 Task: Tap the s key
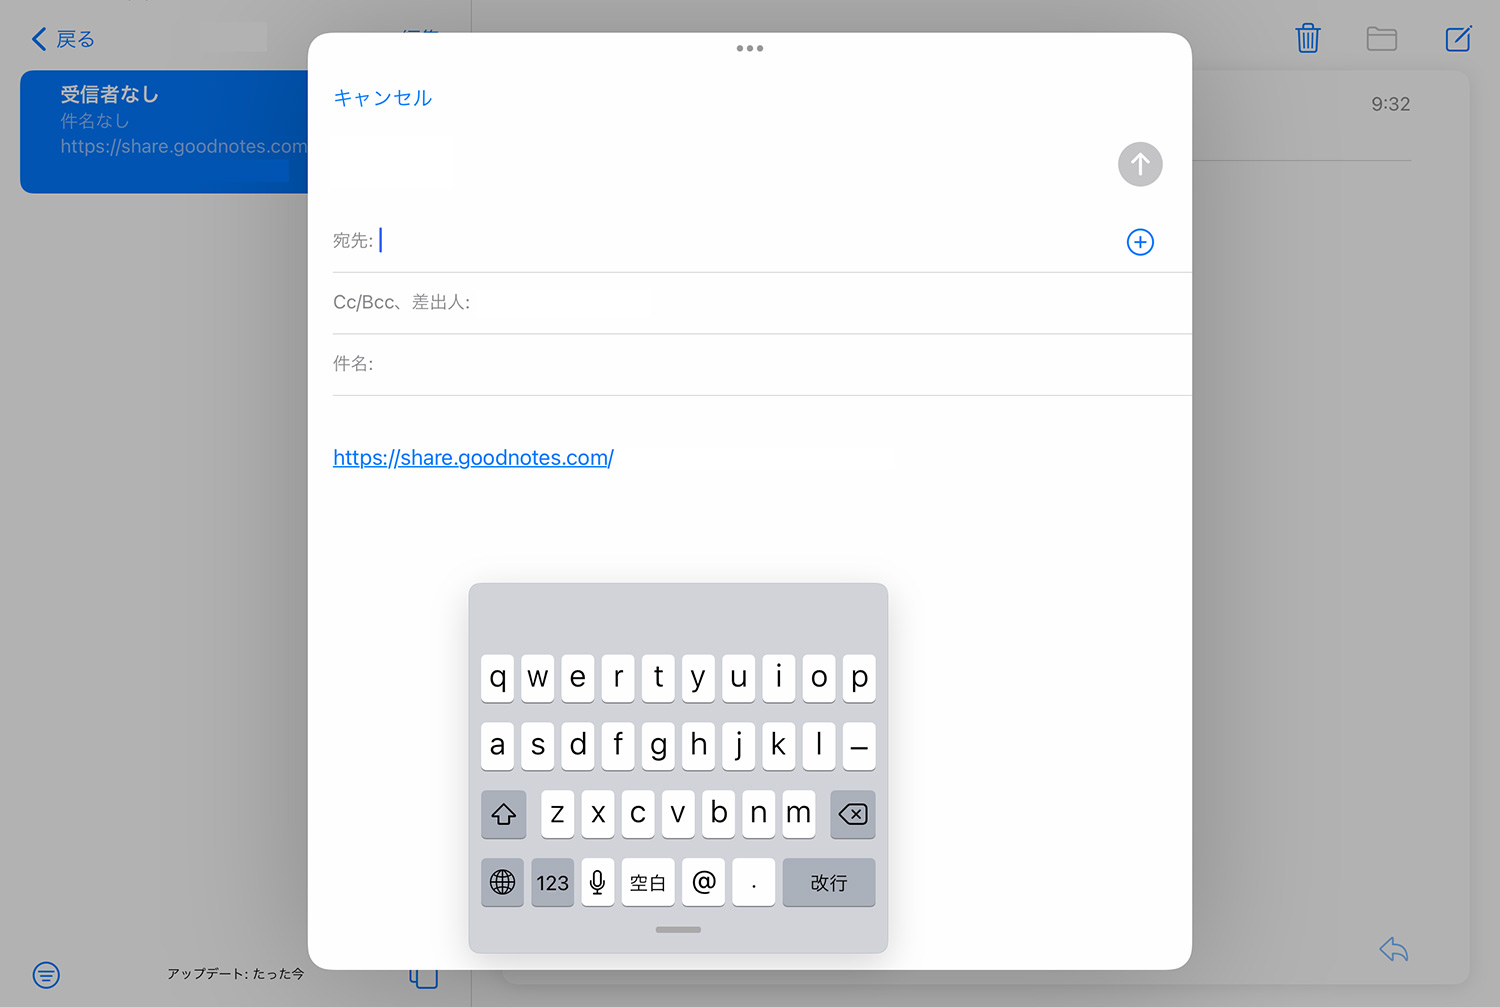[538, 746]
